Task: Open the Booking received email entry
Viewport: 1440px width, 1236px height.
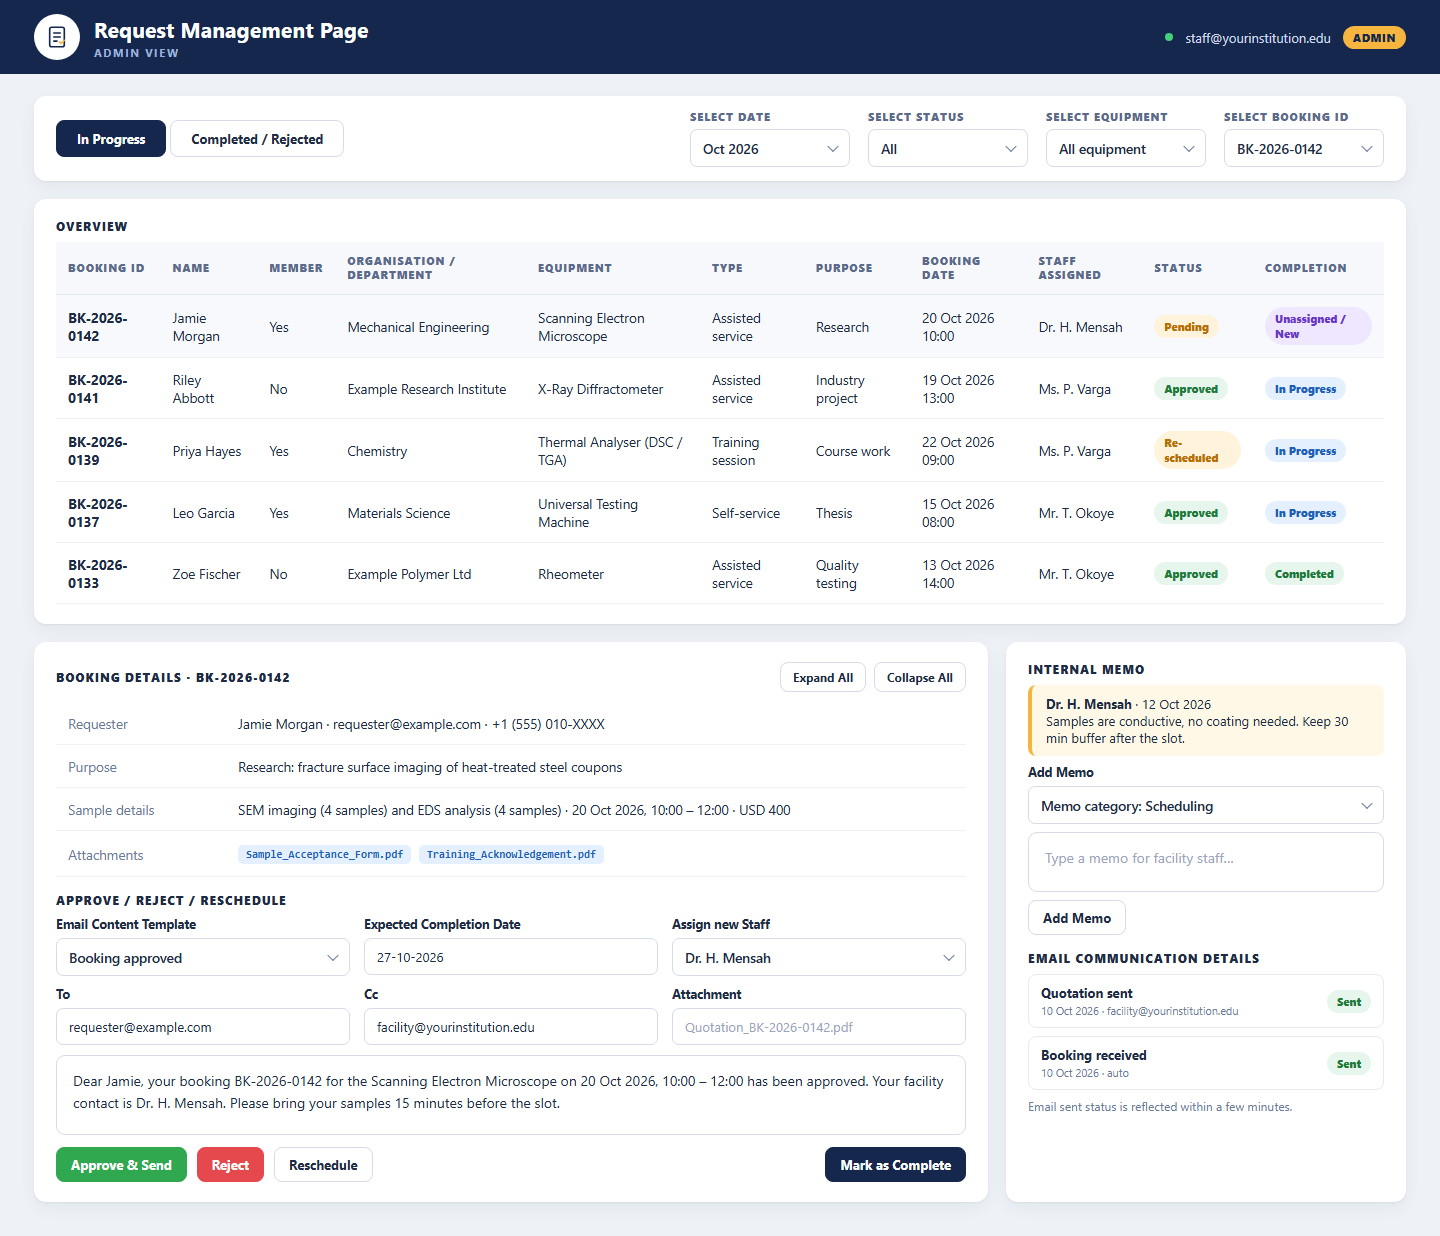Action: pyautogui.click(x=1206, y=1063)
